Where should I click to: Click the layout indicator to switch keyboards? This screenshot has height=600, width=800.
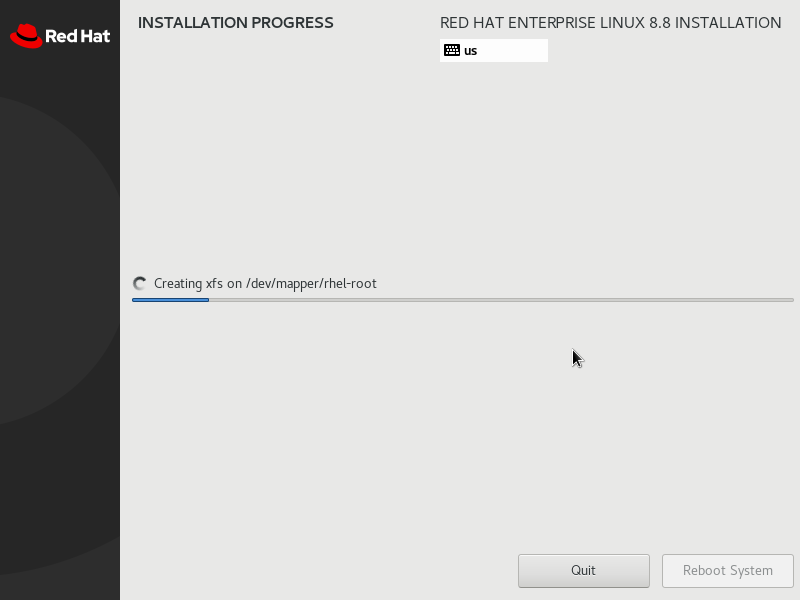click(x=493, y=48)
